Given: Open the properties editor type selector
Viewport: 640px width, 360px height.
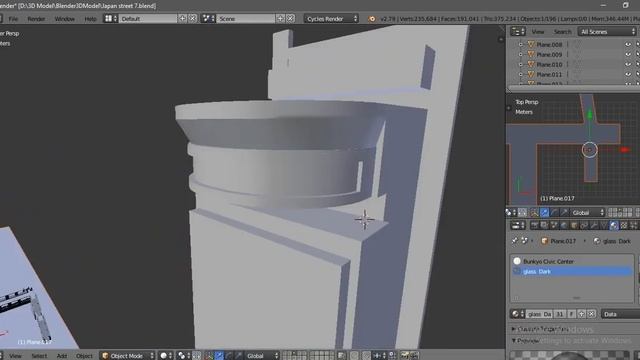Looking at the screenshot, I should [518, 225].
